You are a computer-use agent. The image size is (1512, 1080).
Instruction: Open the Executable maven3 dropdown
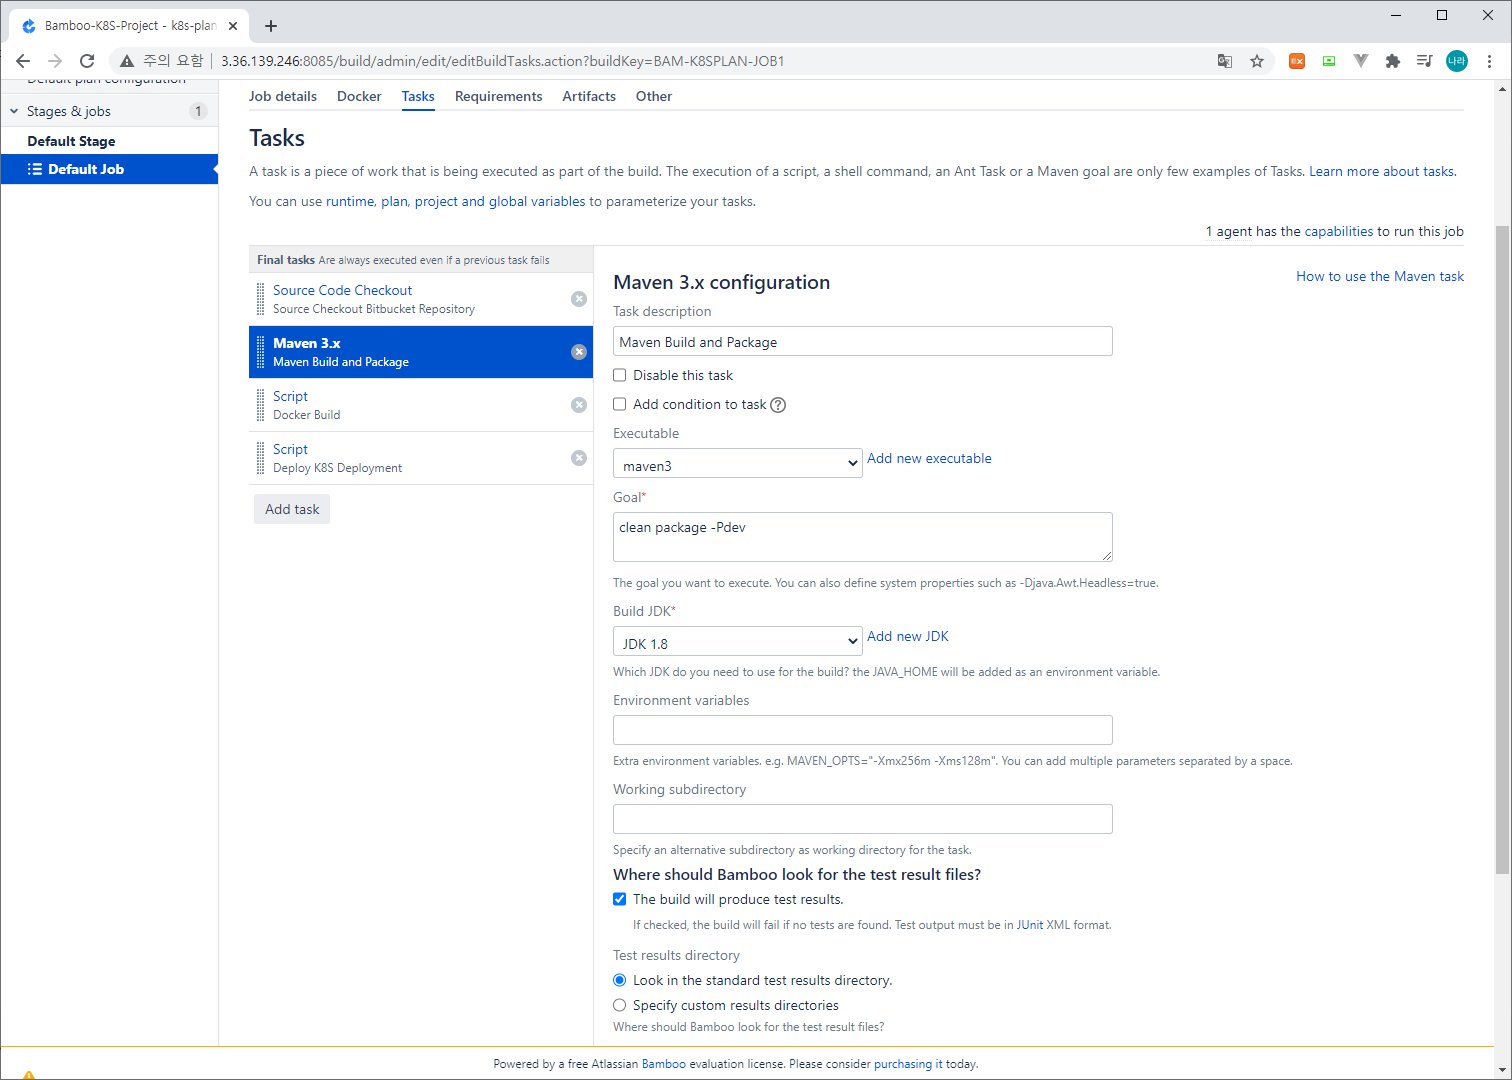tap(738, 463)
